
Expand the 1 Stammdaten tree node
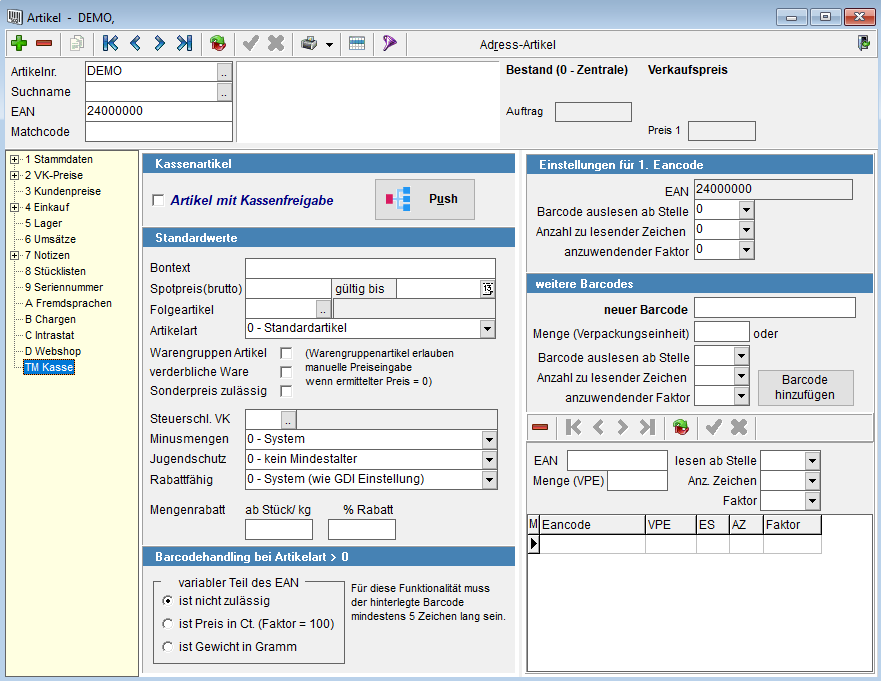point(15,159)
